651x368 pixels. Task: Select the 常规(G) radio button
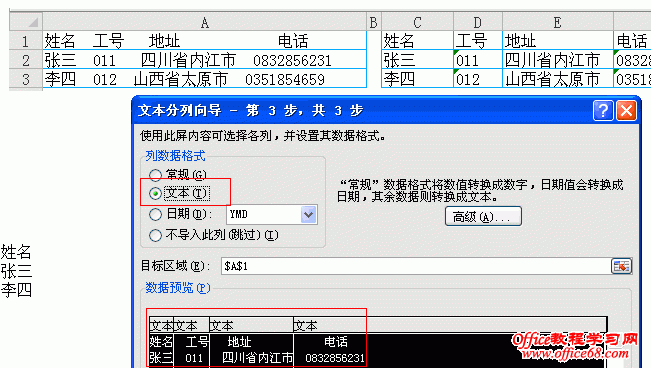pos(155,175)
